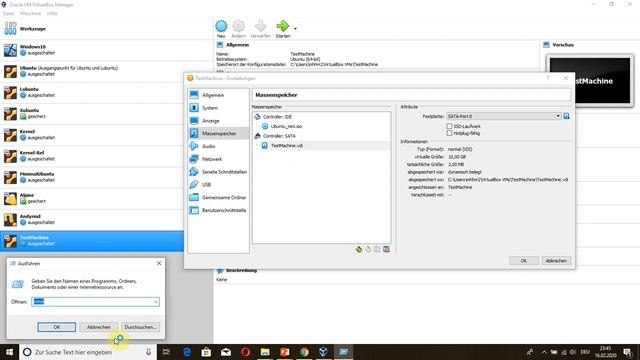Screen dimensions: 640x360
Task: Select Massenspeicher in the settings sidebar
Action: 218,133
